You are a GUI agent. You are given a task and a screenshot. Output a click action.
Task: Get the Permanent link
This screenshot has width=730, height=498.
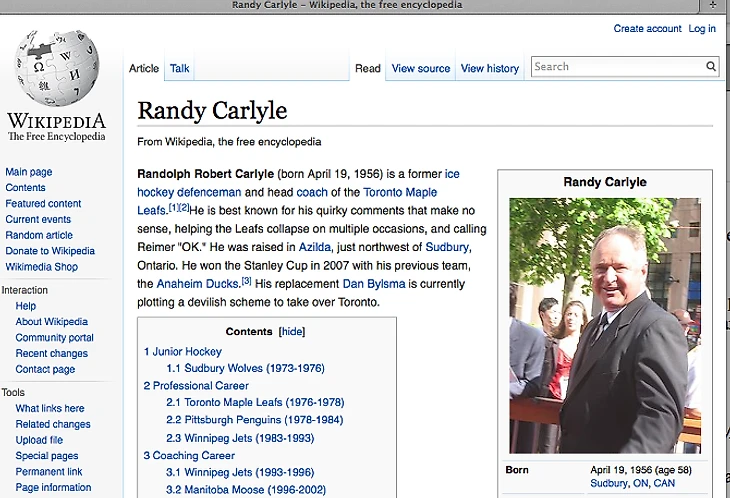click(x=49, y=471)
